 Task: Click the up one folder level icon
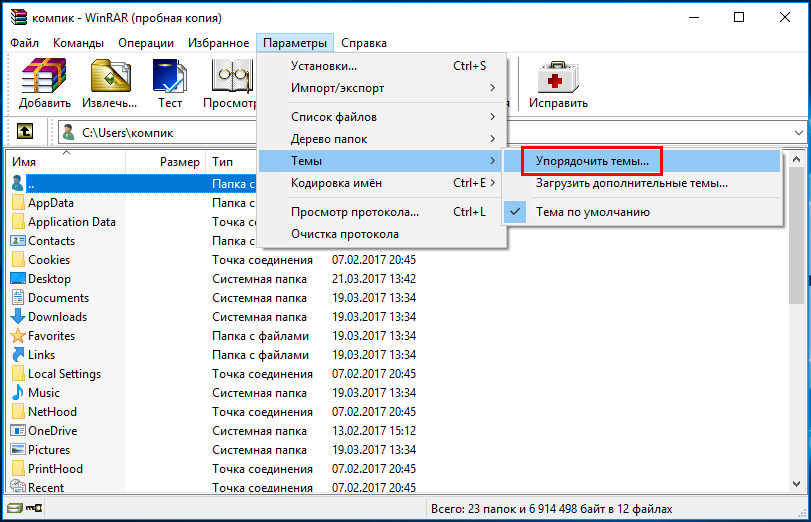pos(25,132)
